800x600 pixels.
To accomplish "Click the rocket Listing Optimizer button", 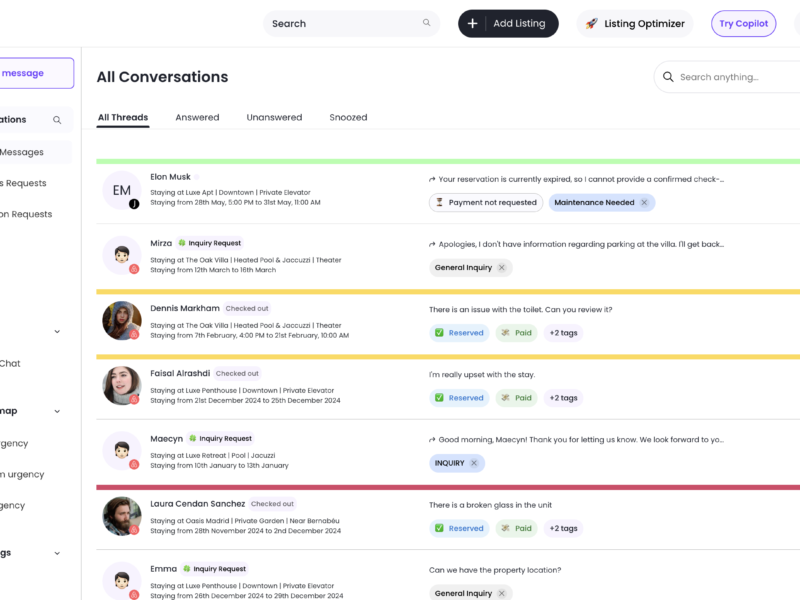I will click(636, 23).
